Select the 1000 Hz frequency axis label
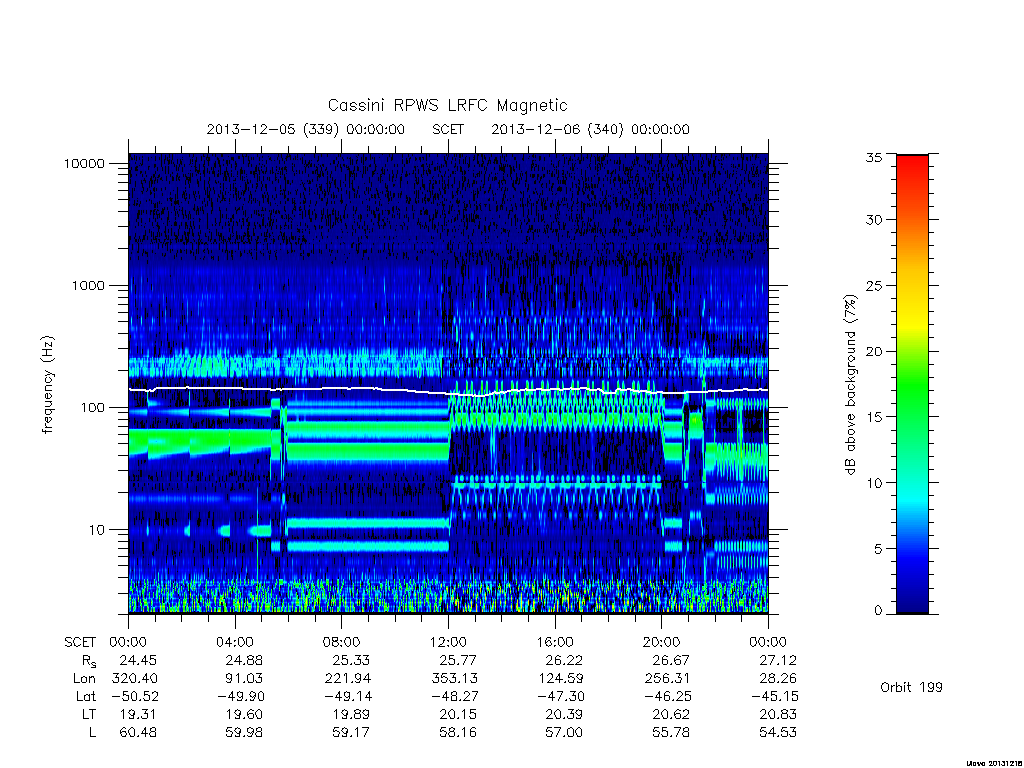The height and width of the screenshot is (768, 1024). (88, 285)
